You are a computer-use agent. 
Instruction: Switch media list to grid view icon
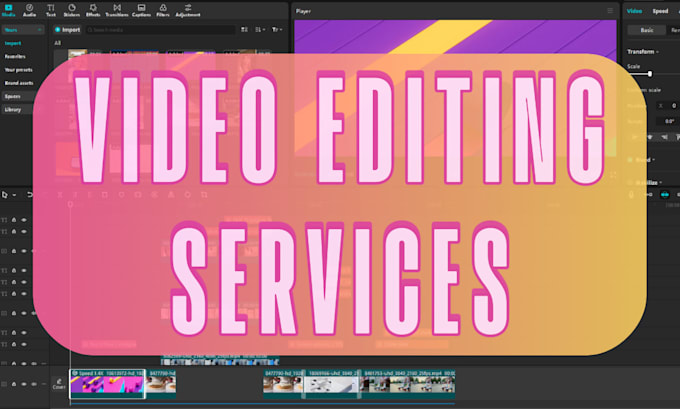coord(245,29)
